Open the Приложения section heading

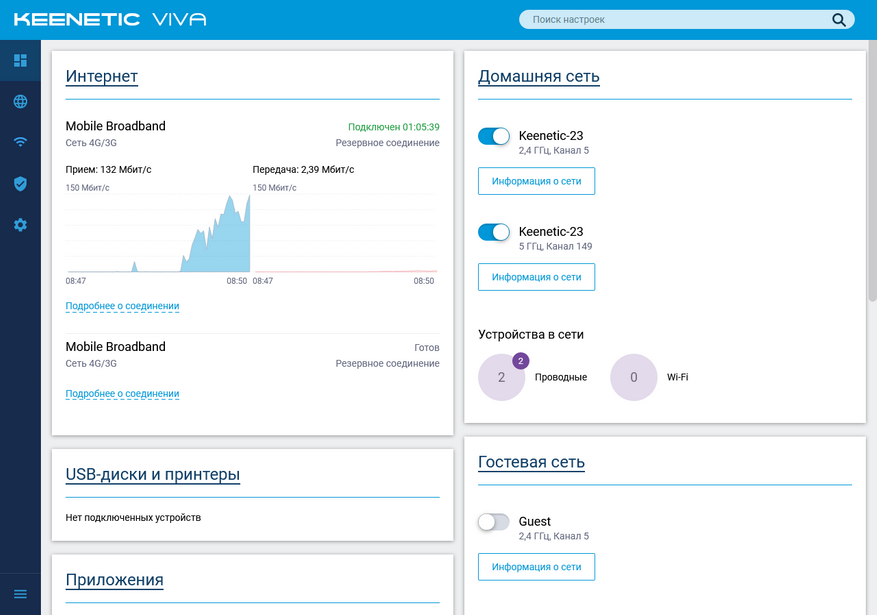pyautogui.click(x=115, y=580)
